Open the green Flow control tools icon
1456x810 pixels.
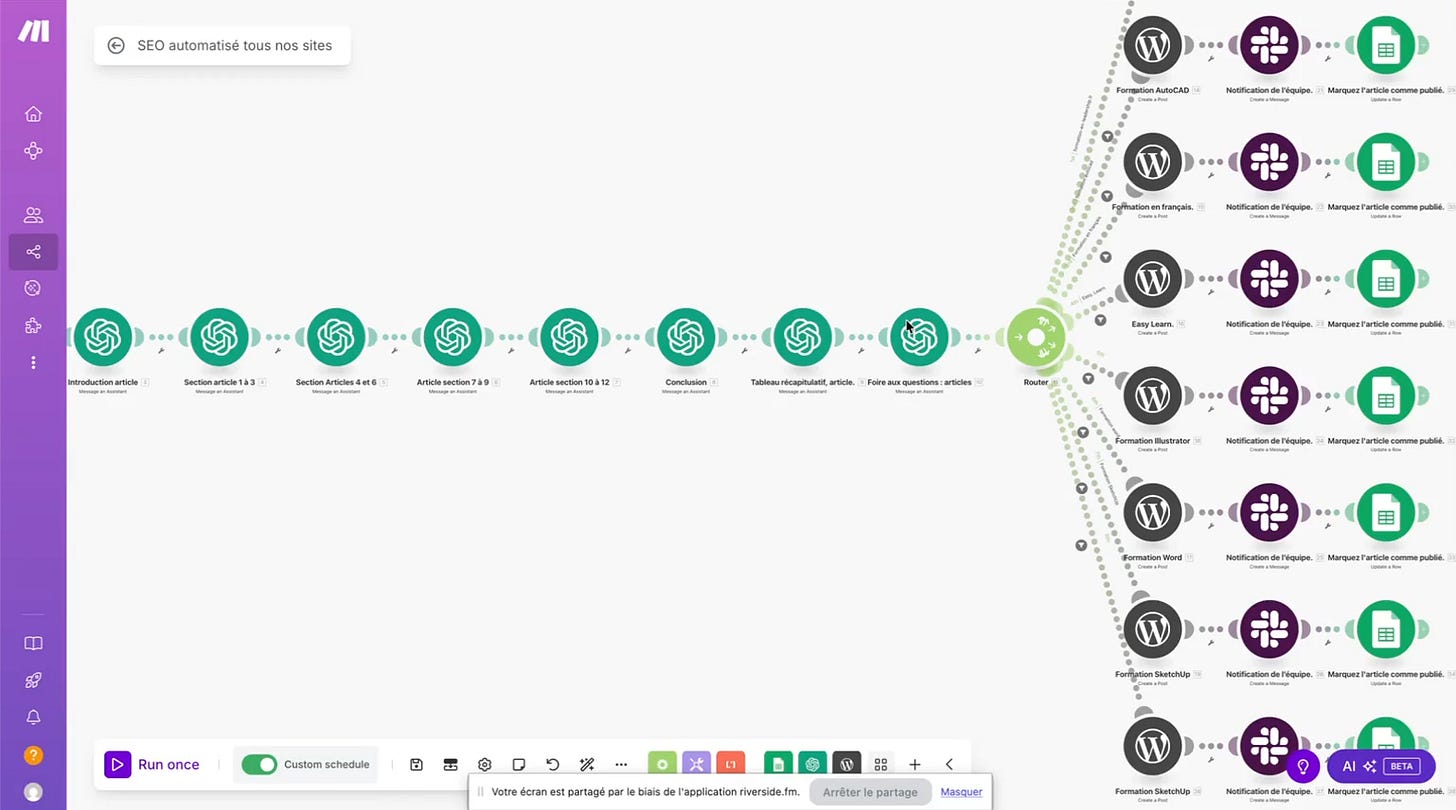tap(662, 764)
